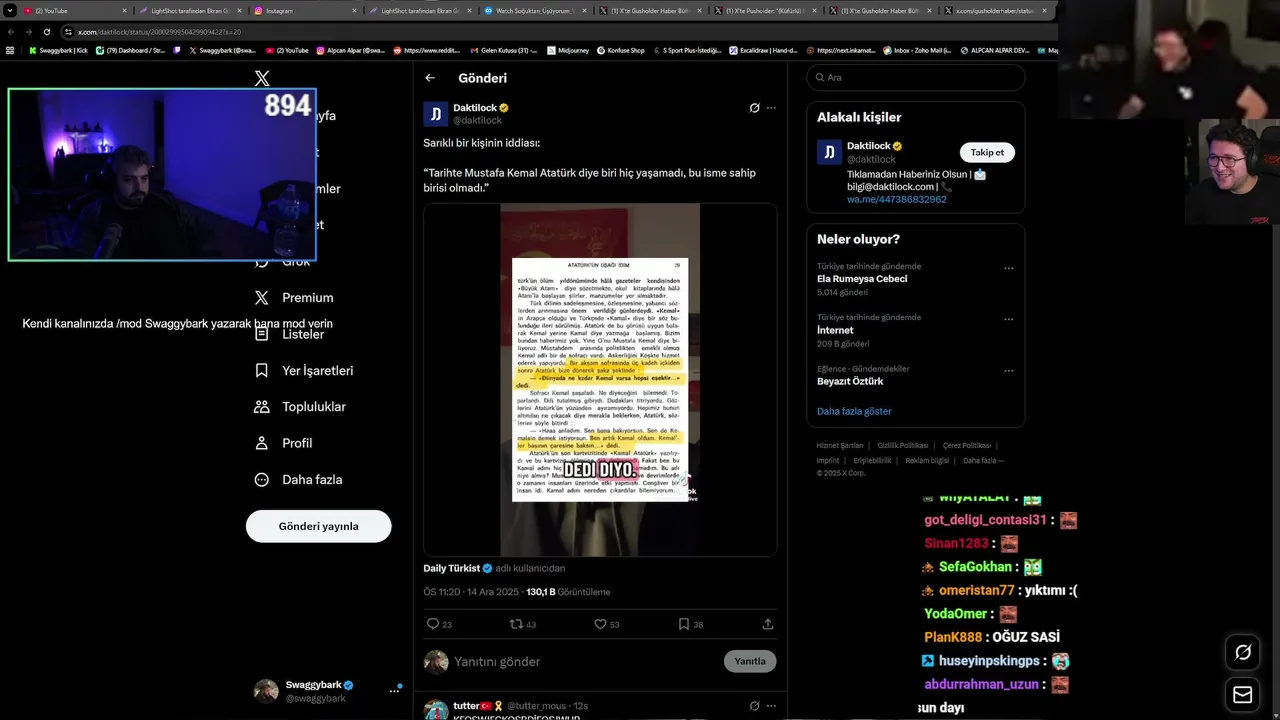
Task: Go to Profil in sidebar
Action: click(283, 443)
